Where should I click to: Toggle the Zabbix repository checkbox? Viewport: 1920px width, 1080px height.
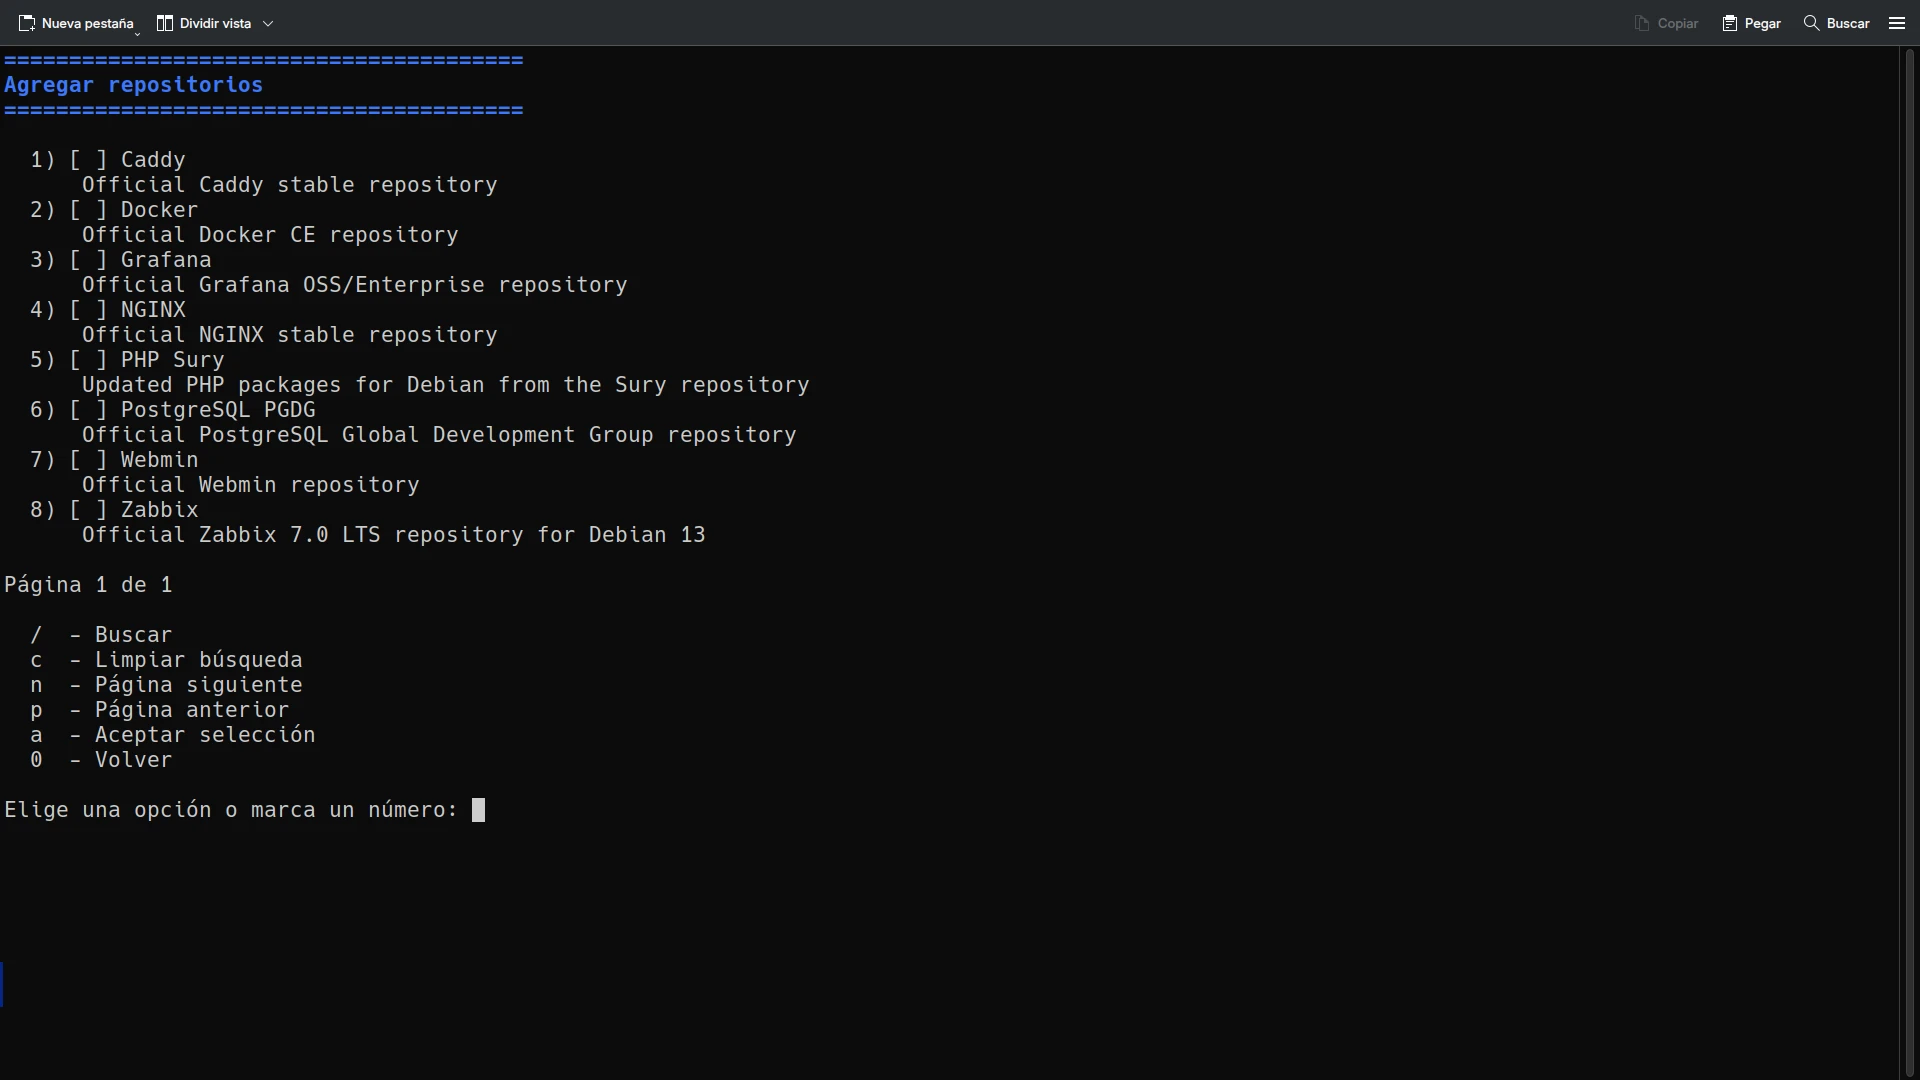pyautogui.click(x=88, y=510)
